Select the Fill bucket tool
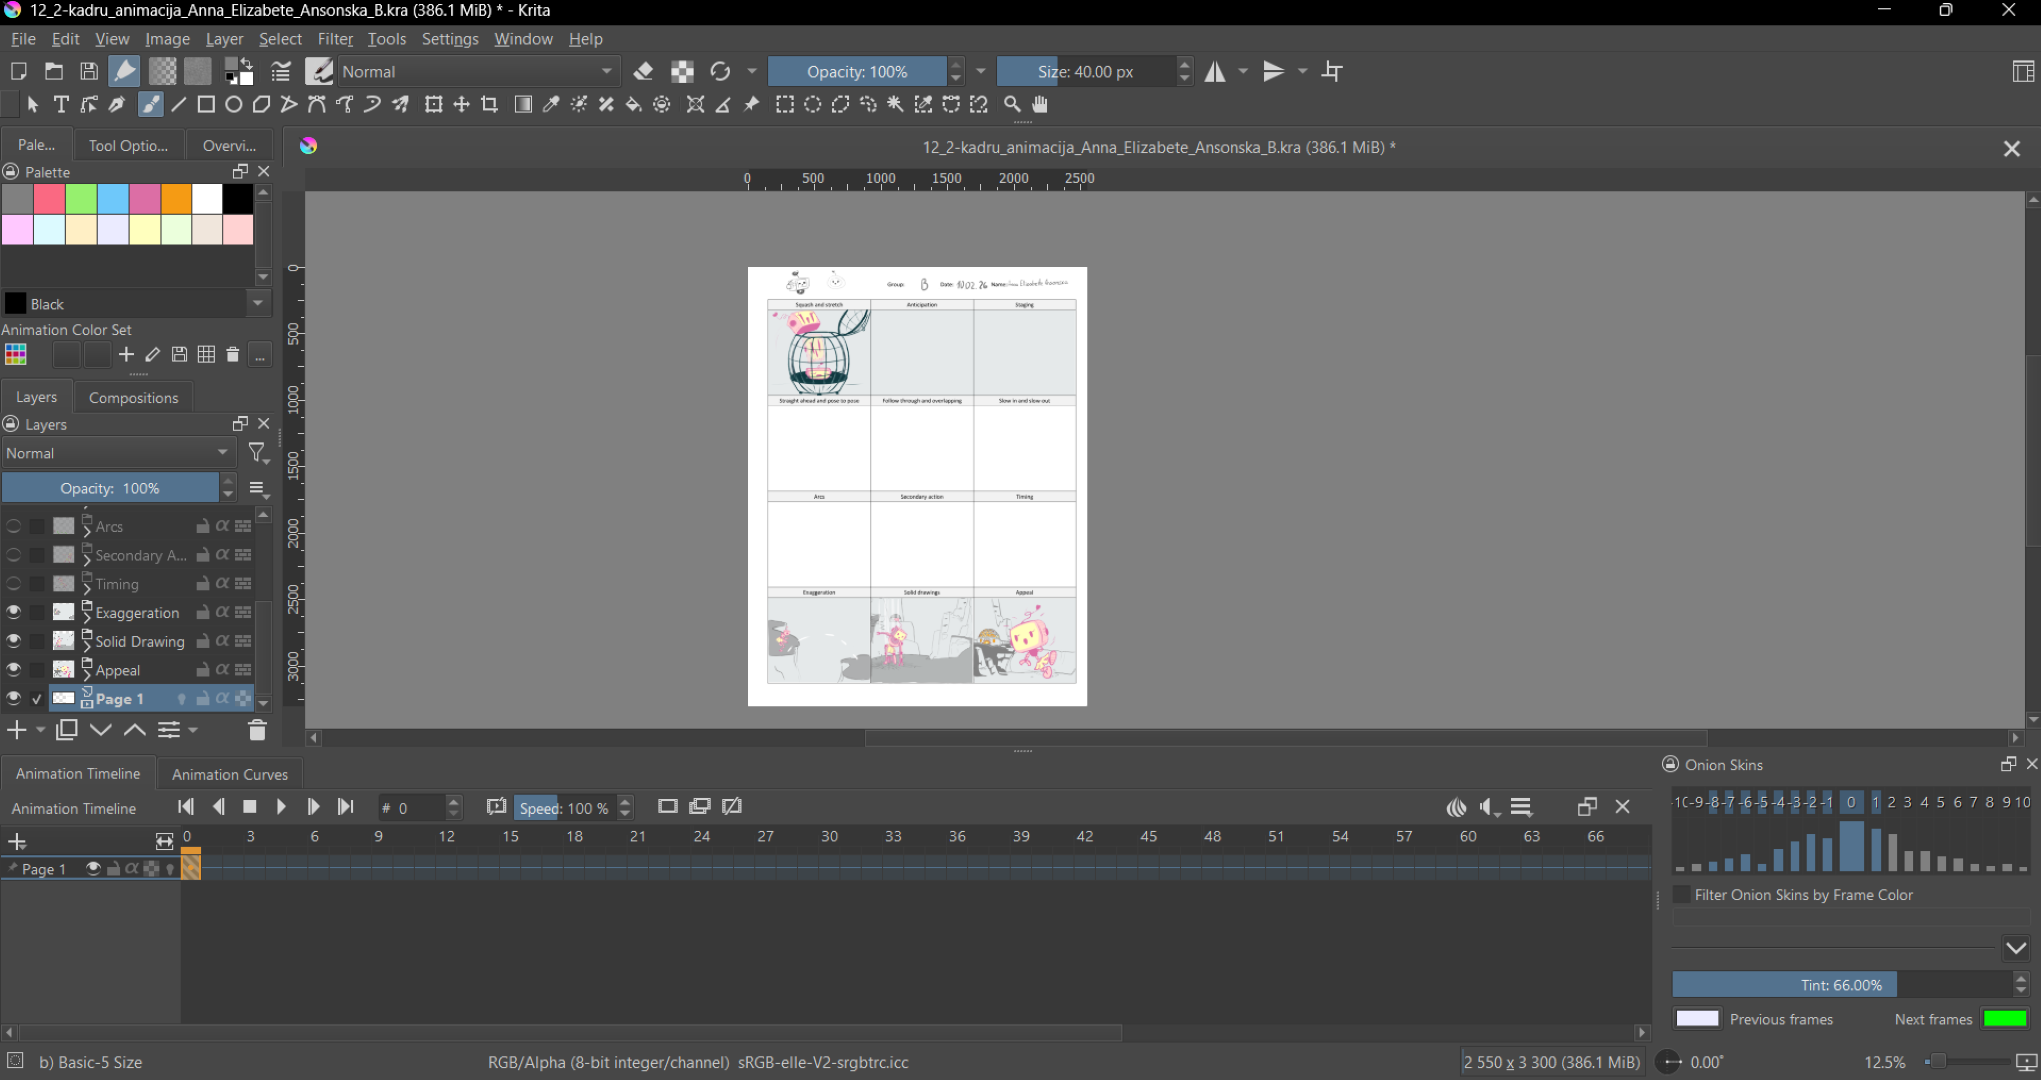 [x=634, y=105]
